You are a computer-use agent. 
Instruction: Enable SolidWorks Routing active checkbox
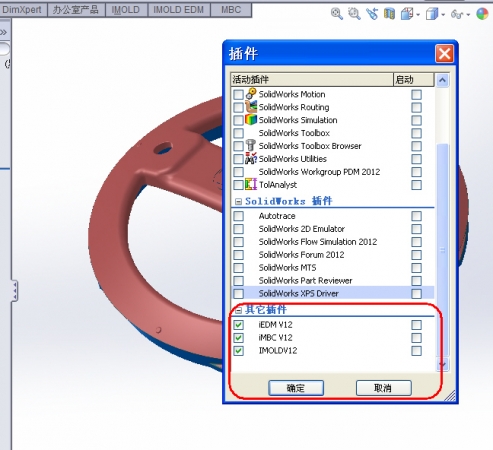coord(238,107)
